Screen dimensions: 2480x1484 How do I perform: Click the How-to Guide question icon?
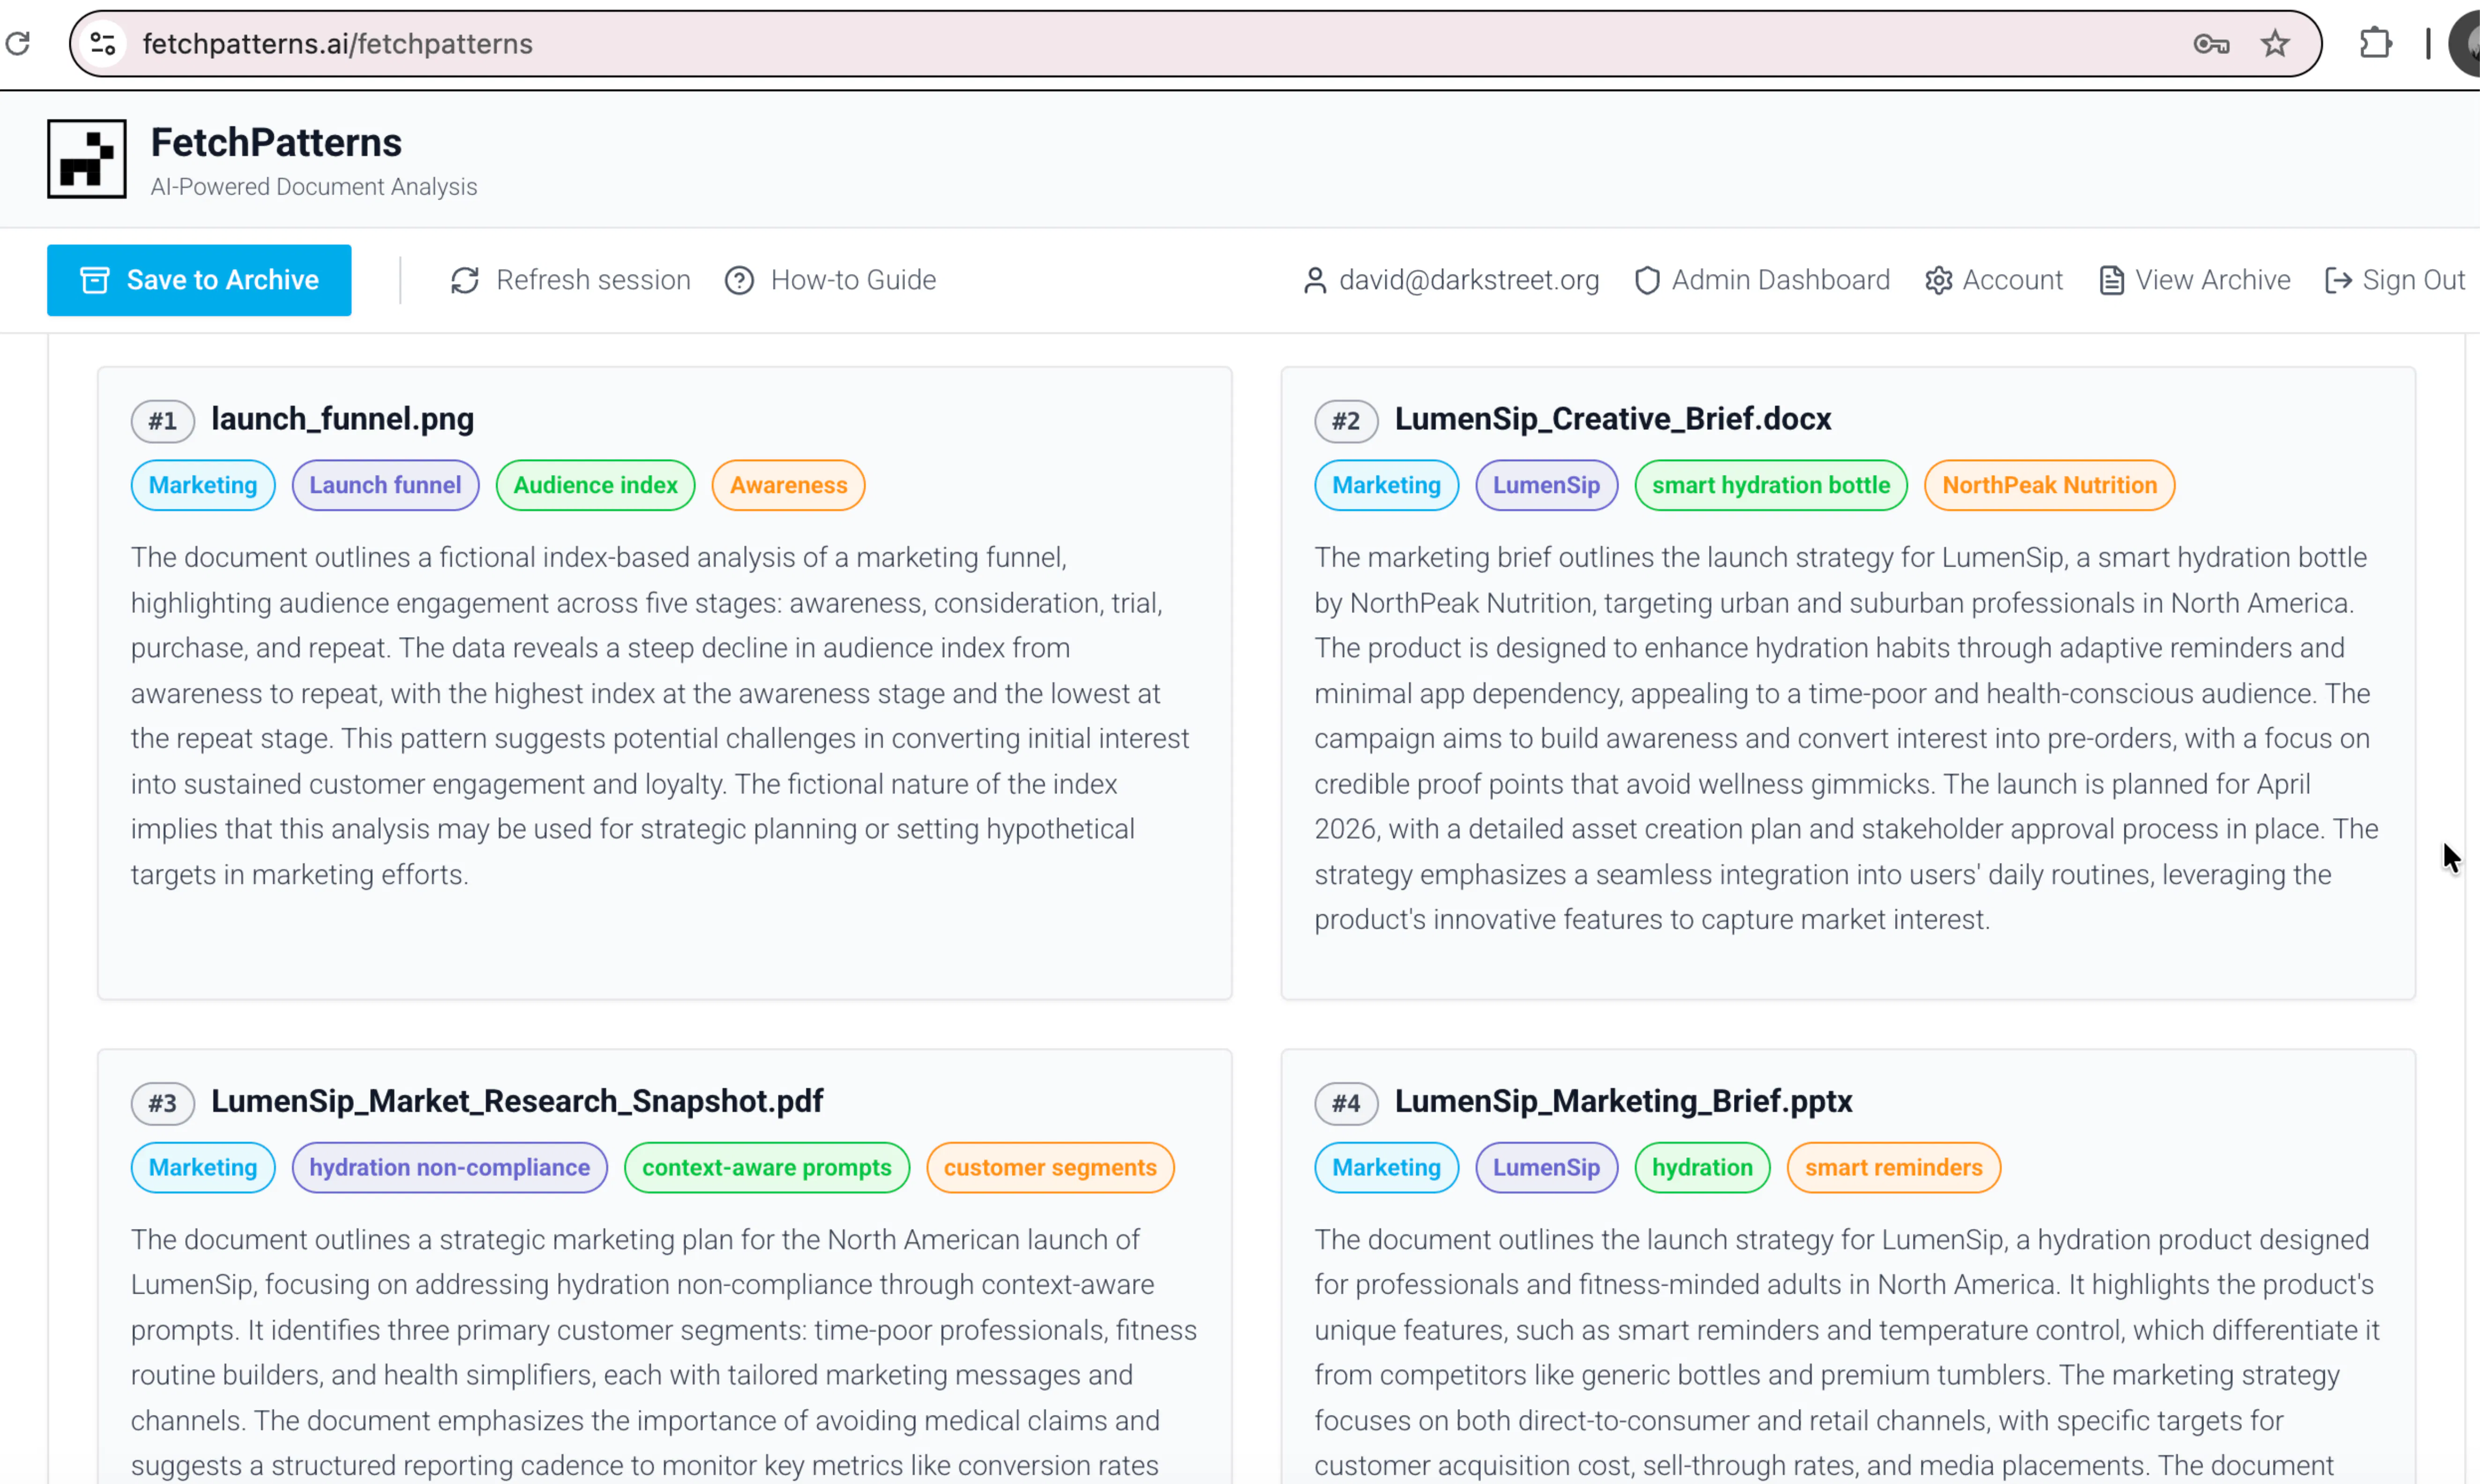coord(739,280)
